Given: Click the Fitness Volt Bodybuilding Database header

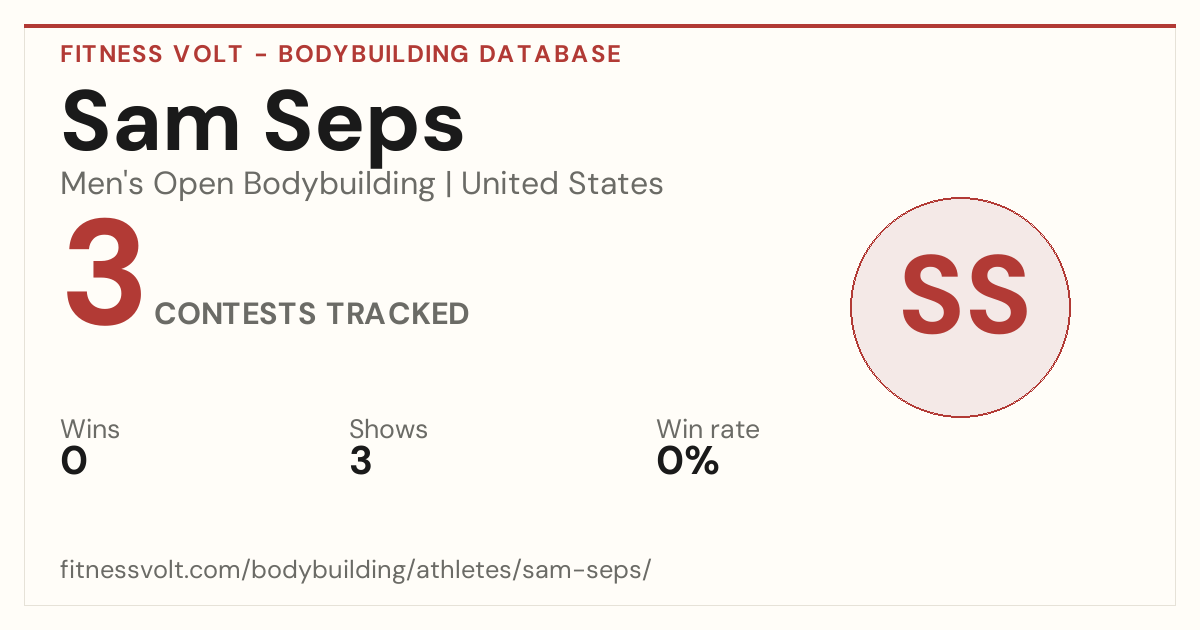Looking at the screenshot, I should pos(341,54).
